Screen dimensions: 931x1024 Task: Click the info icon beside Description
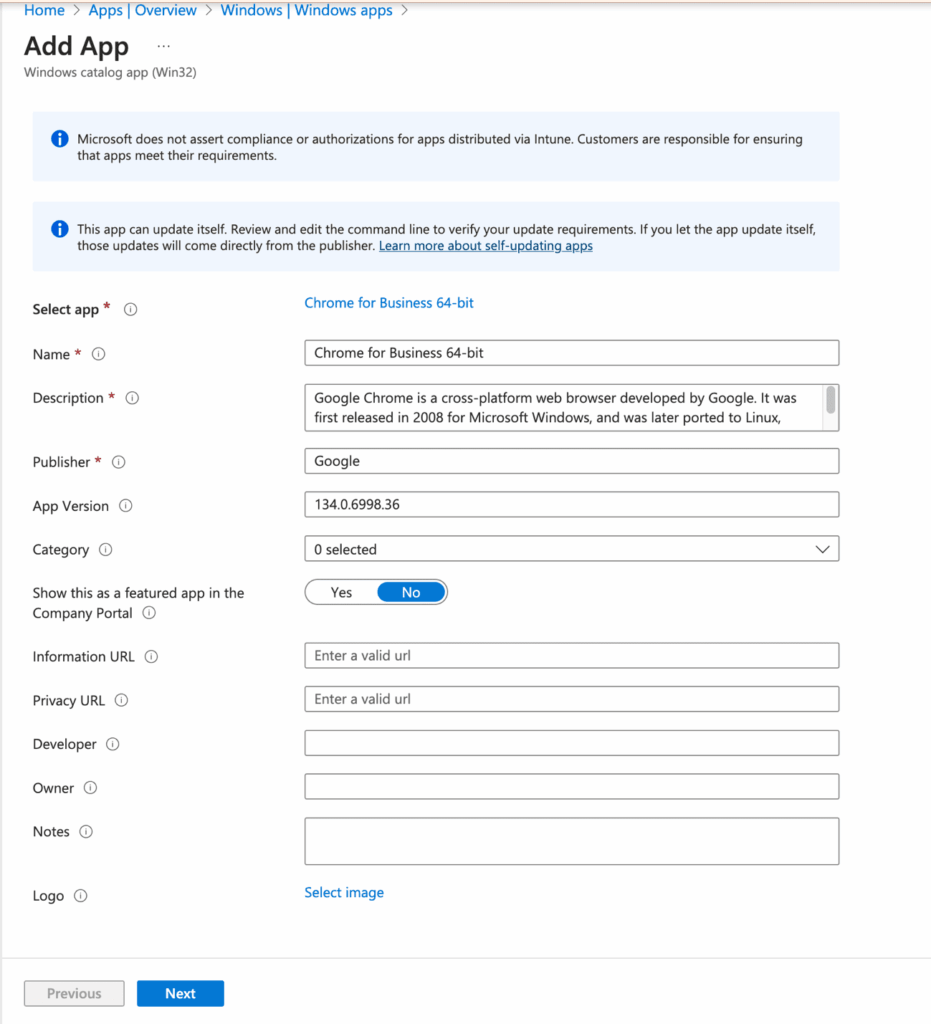tap(132, 398)
